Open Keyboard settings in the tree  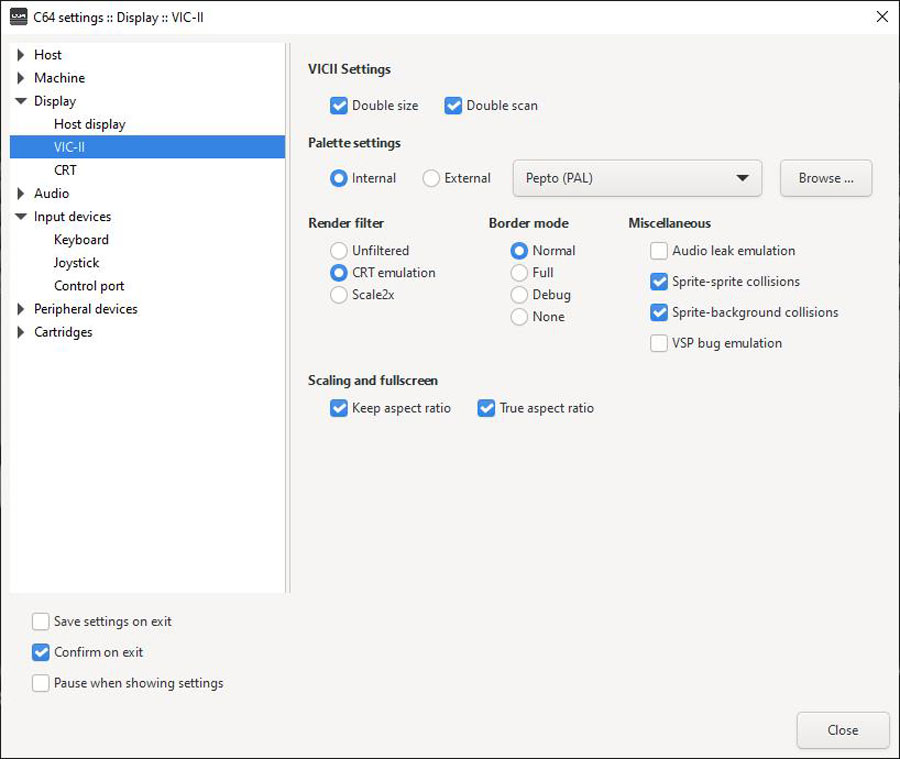(x=81, y=239)
